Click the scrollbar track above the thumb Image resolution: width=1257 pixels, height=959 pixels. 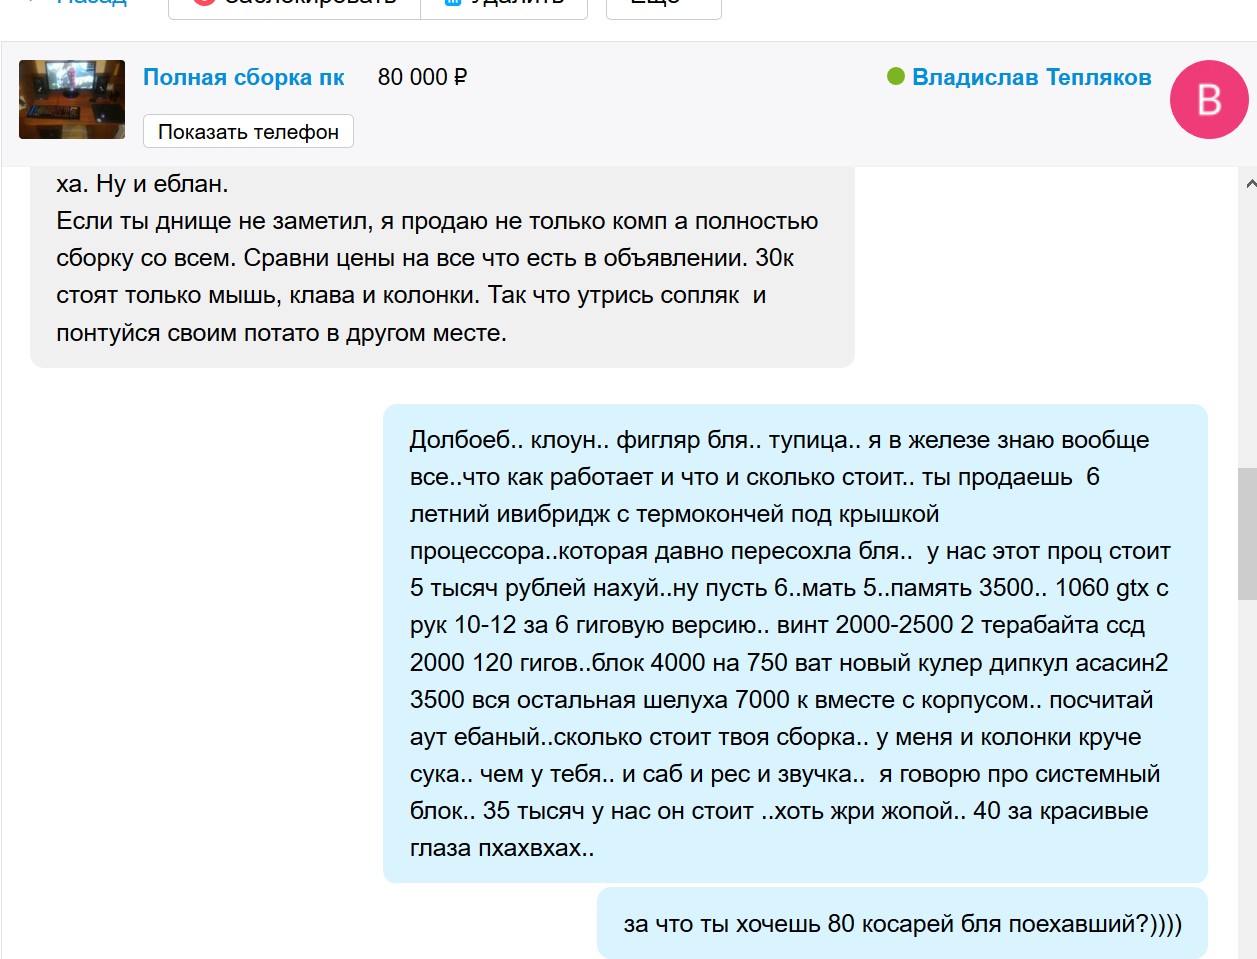[1247, 330]
